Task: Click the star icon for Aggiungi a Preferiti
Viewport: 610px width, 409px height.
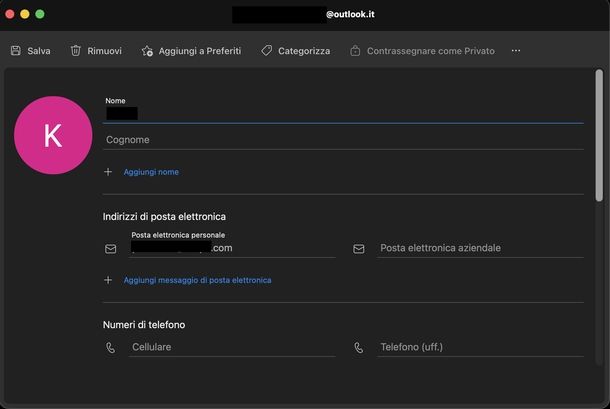Action: (147, 51)
